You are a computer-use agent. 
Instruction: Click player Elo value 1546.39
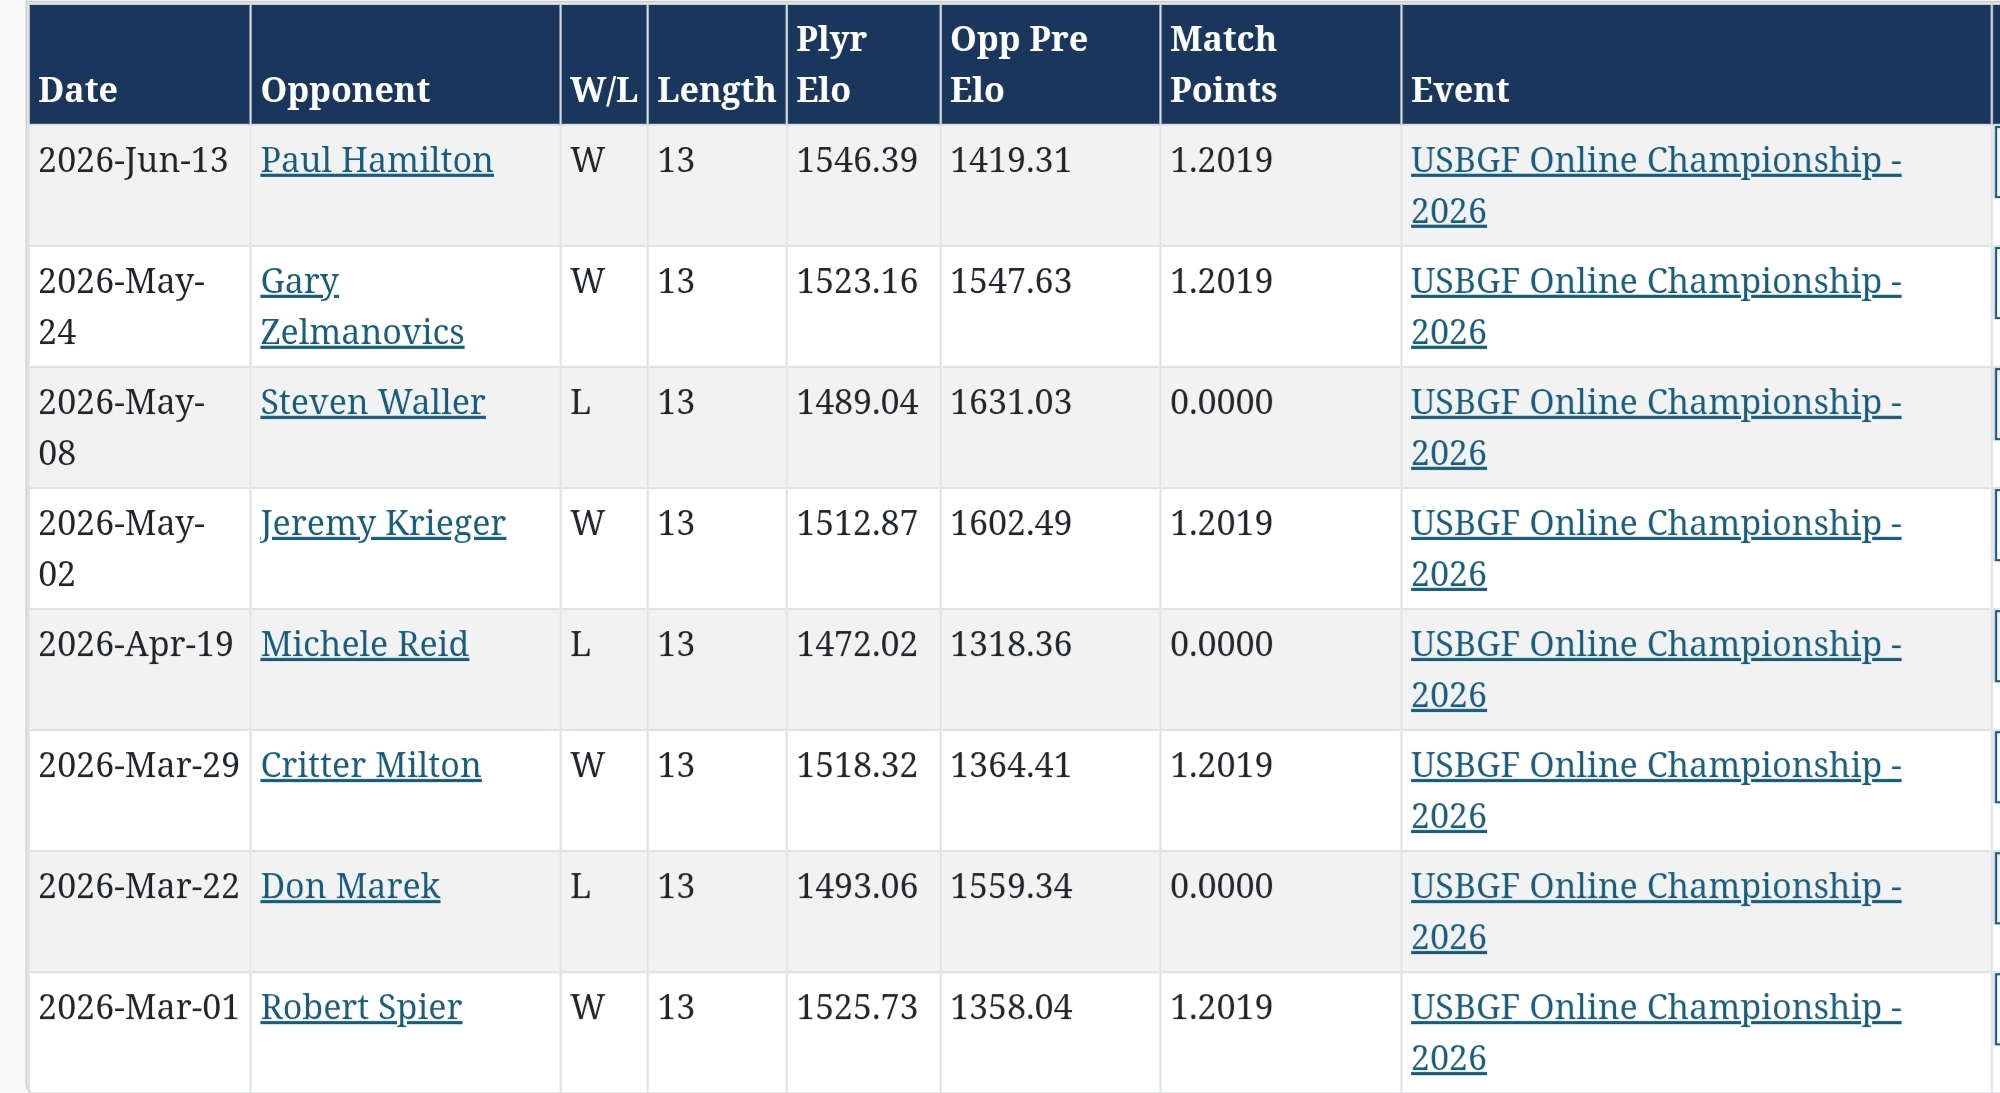(857, 160)
